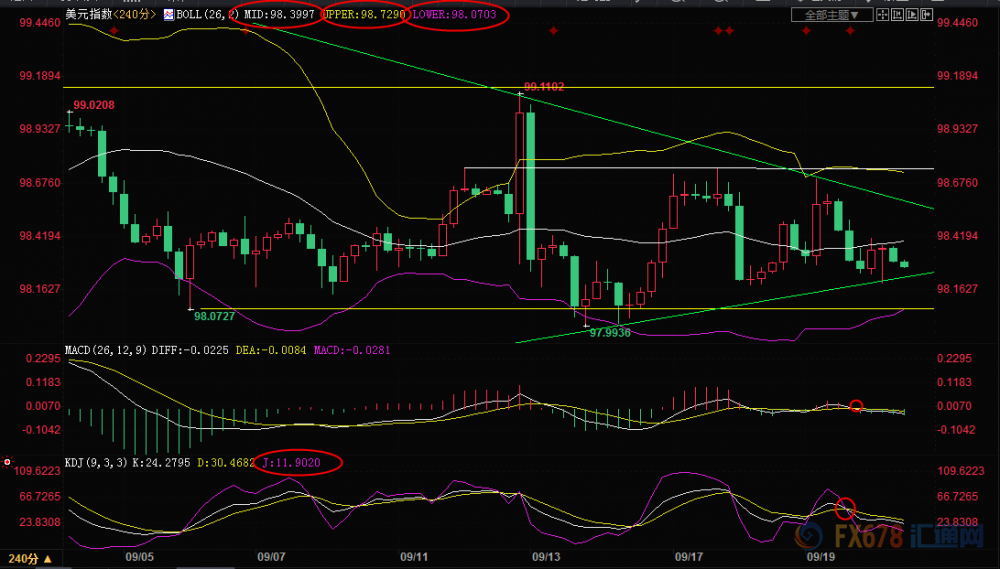Click the axis icon with inward arrows
The image size is (1000, 569).
point(897,14)
